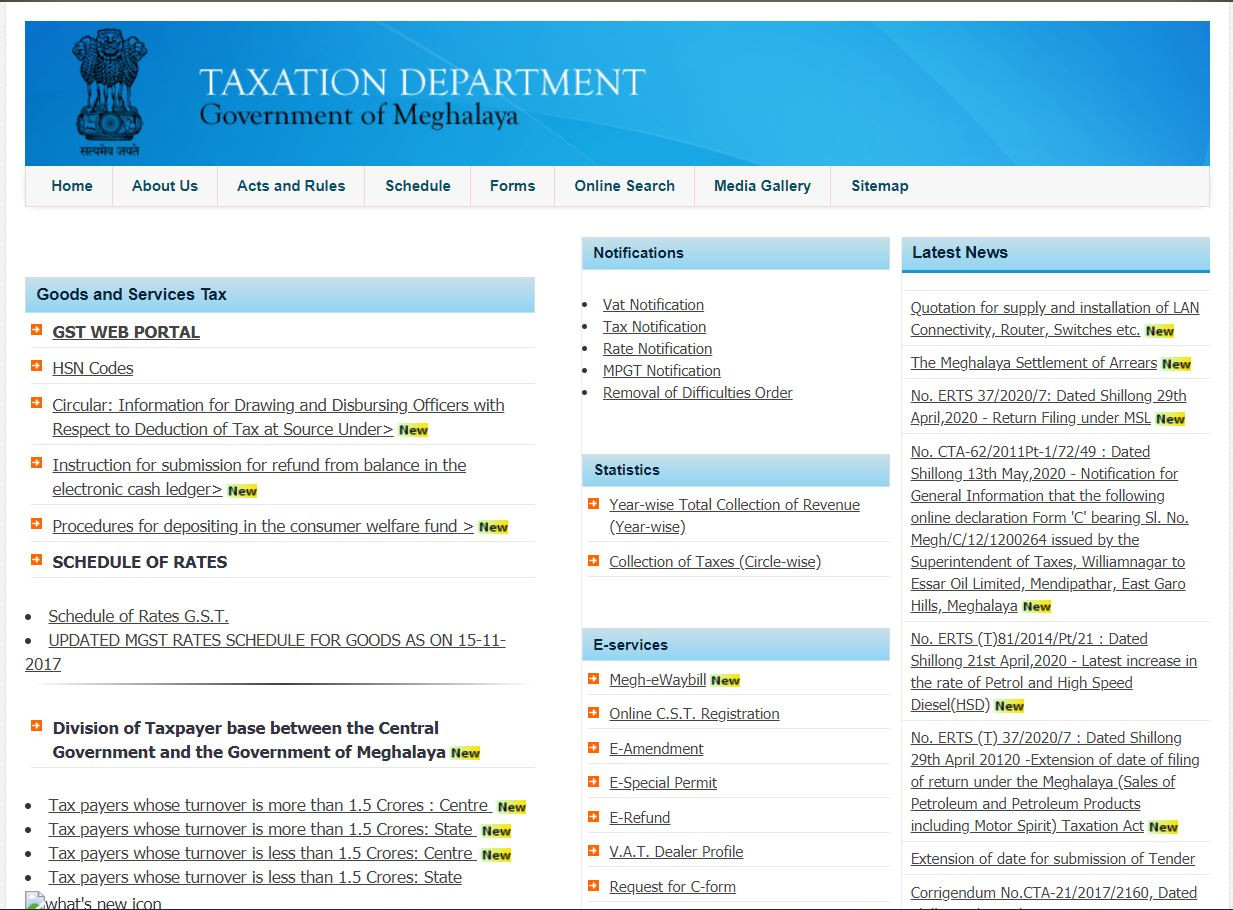The image size is (1233, 910).
Task: Click the New badge after Megh-eWaybill
Action: coord(725,681)
